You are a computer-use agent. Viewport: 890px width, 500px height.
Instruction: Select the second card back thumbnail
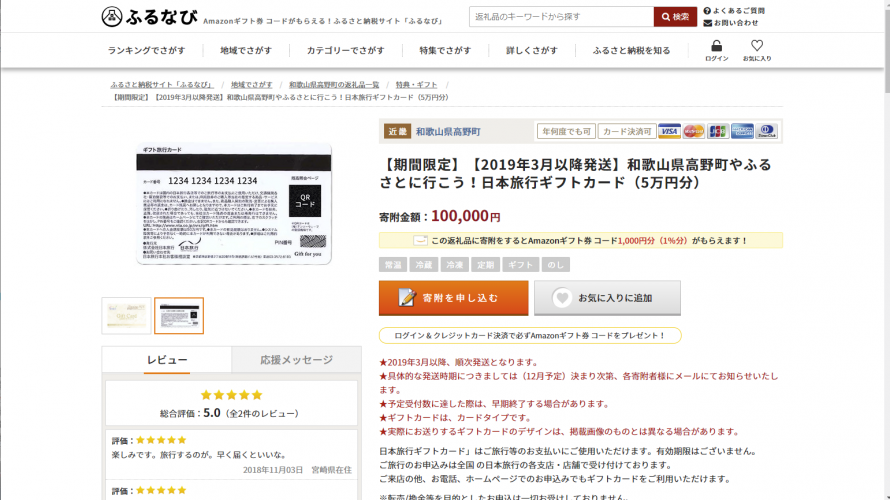click(179, 316)
